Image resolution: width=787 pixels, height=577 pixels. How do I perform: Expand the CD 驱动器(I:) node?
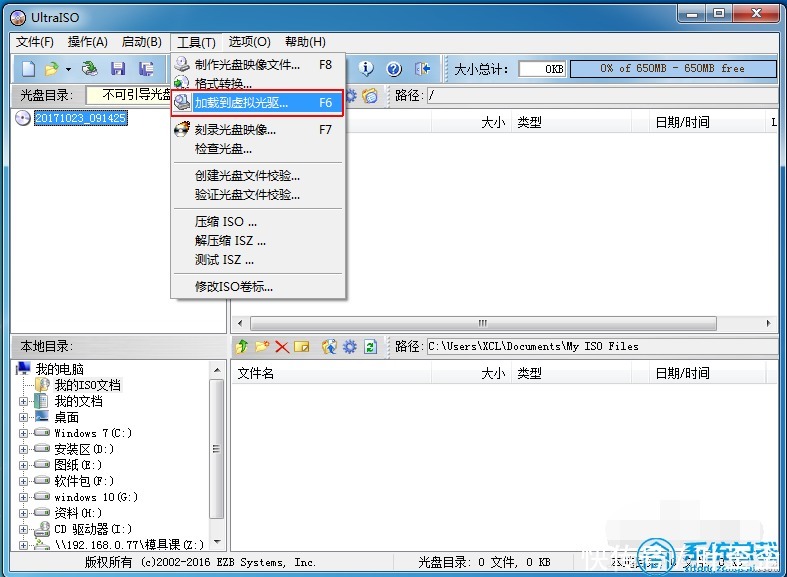23,529
